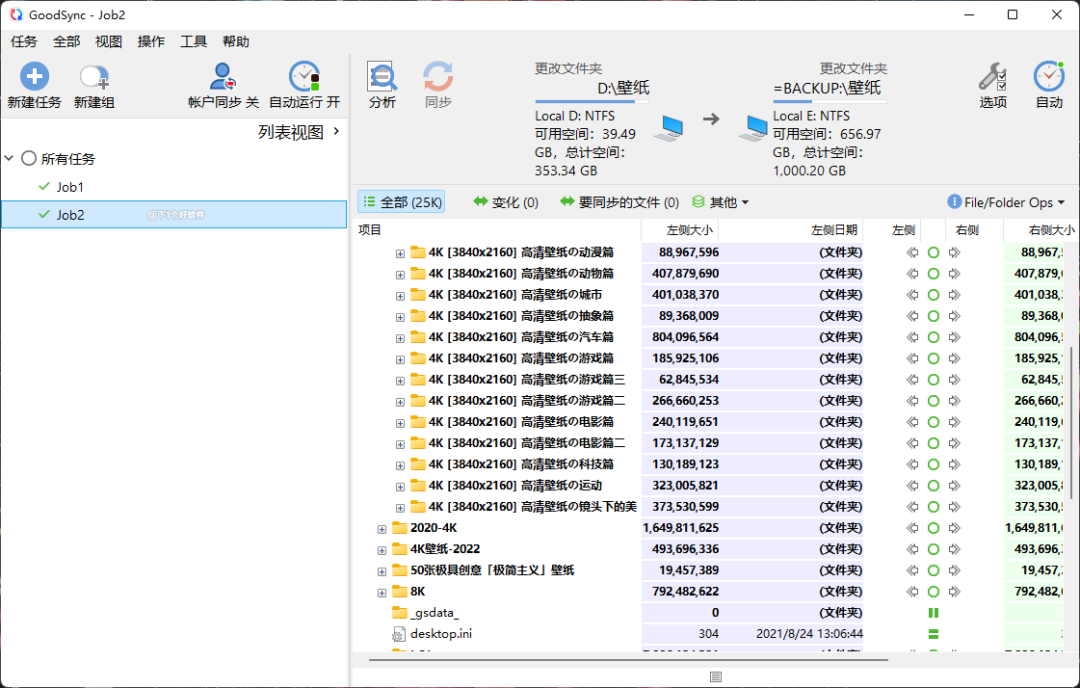Image resolution: width=1080 pixels, height=688 pixels.
Task: Click left-arrow sync direction for 8K row
Action: [x=912, y=592]
